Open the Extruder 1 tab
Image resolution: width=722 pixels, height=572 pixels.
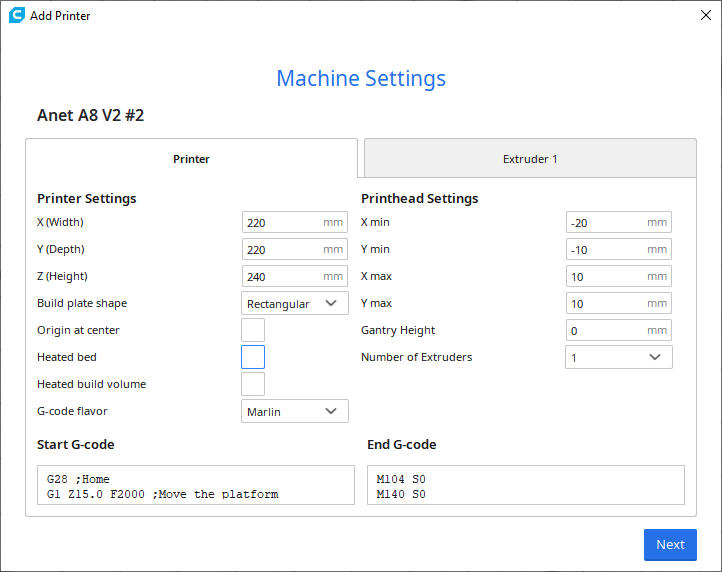[530, 158]
